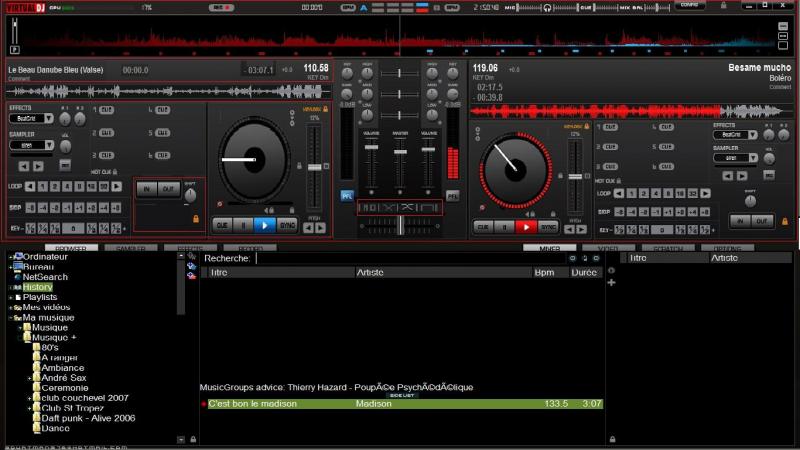
Task: Expand the Club St Tropez folder
Action: click(x=30, y=408)
